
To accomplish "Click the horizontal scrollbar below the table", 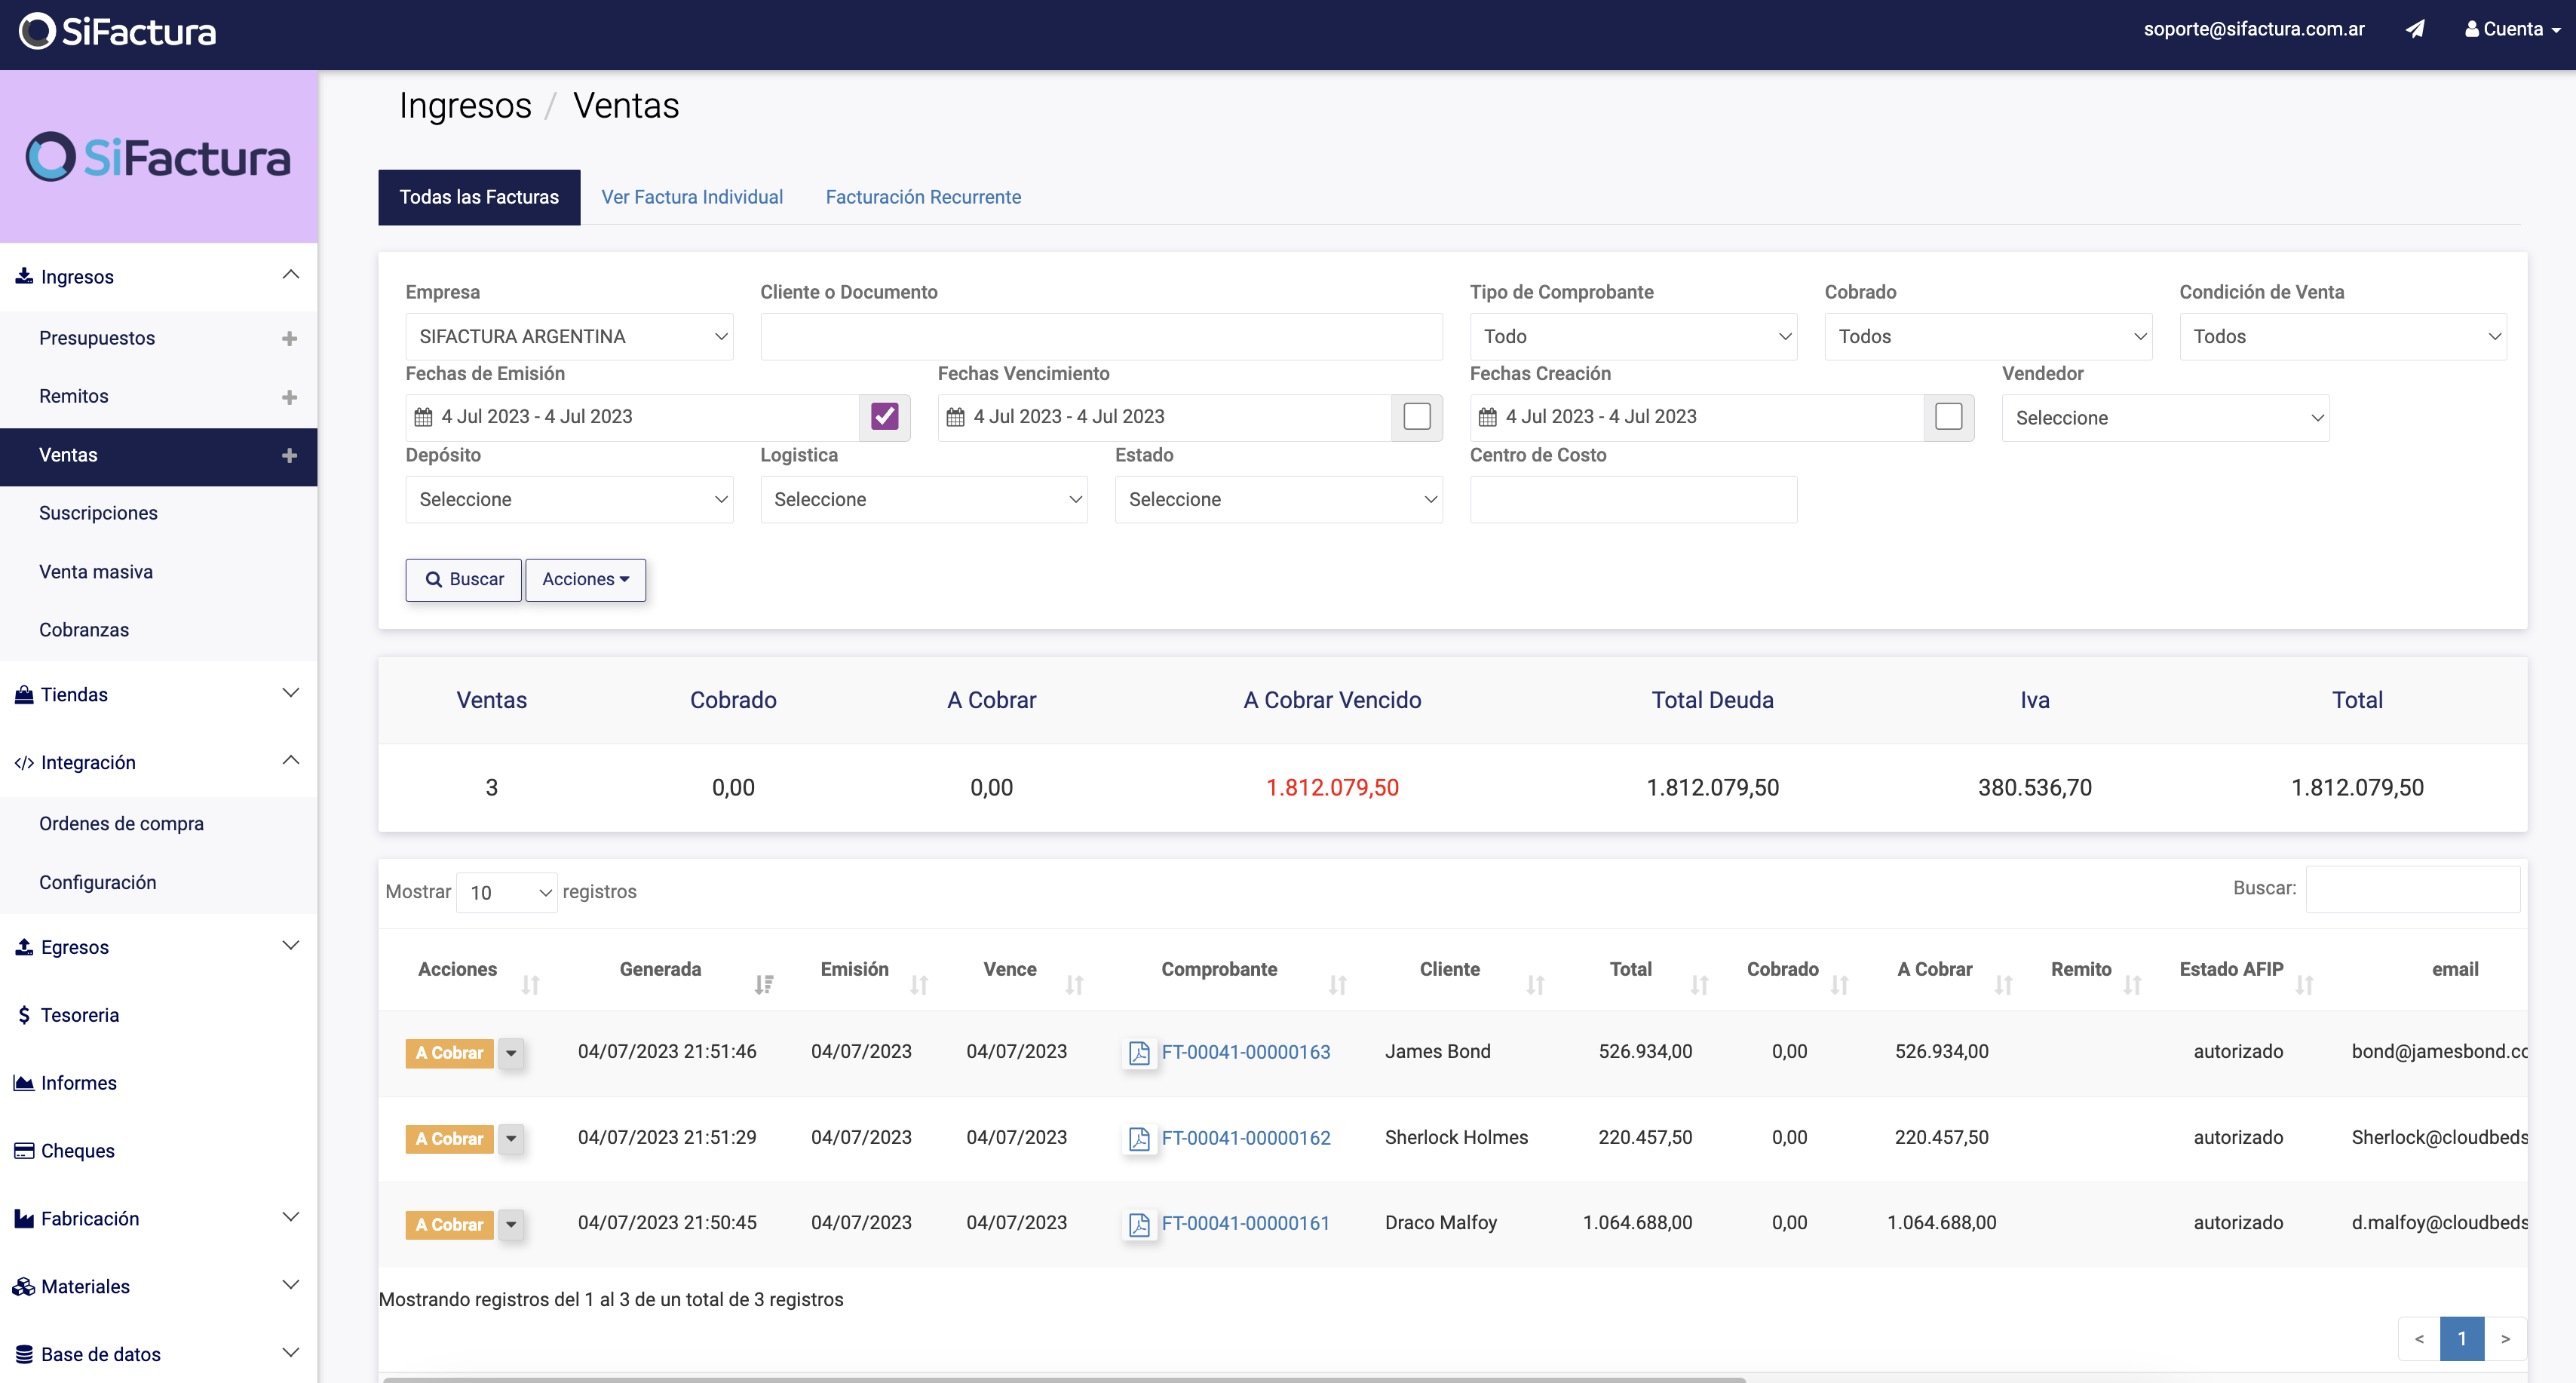I will click(x=1063, y=1379).
